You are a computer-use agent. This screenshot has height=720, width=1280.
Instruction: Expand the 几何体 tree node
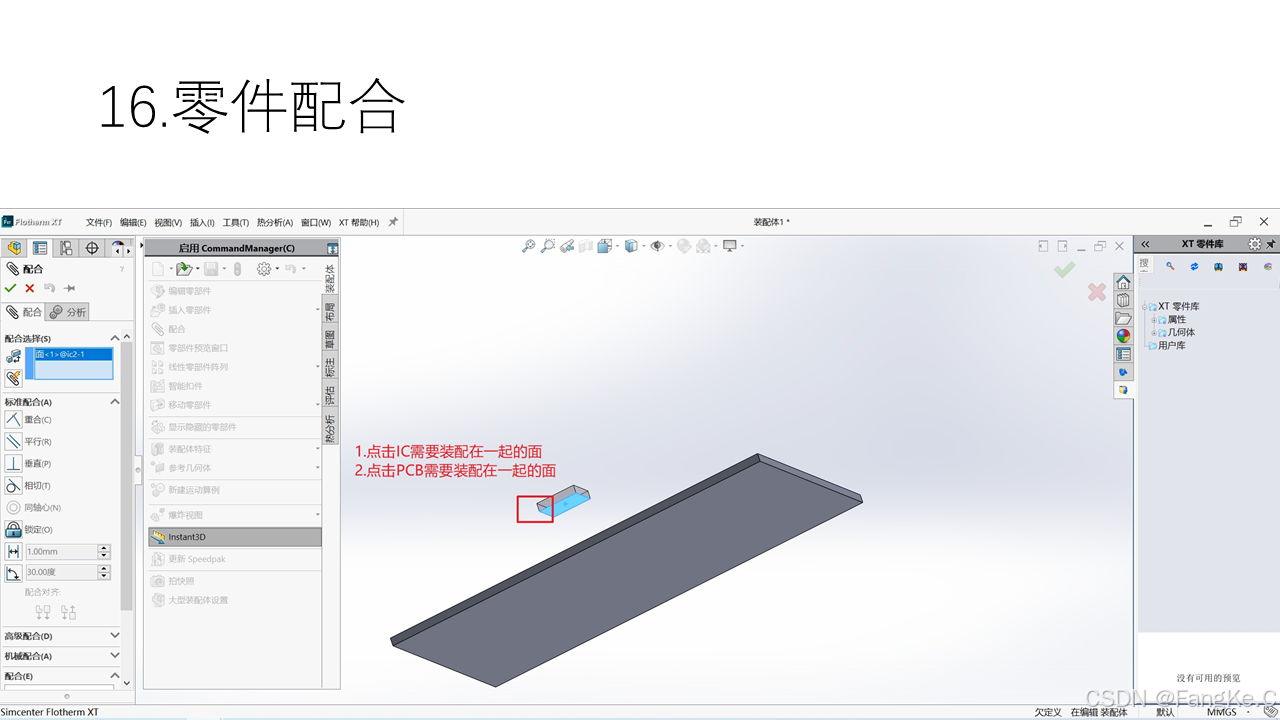point(1154,333)
